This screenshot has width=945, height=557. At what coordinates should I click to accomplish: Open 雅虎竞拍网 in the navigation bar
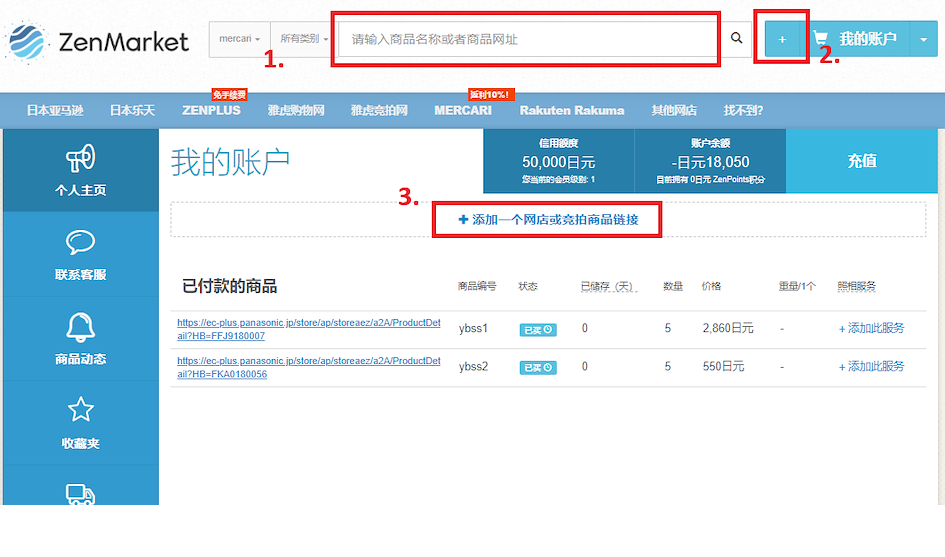[379, 110]
